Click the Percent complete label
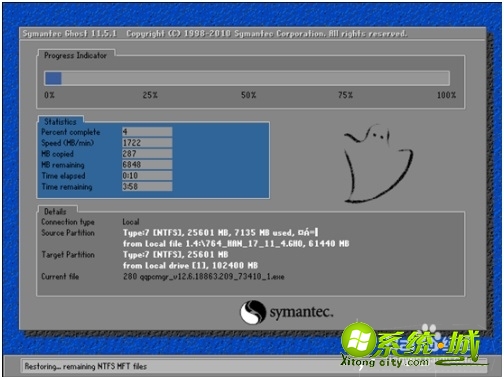This screenshot has width=504, height=379. point(71,132)
